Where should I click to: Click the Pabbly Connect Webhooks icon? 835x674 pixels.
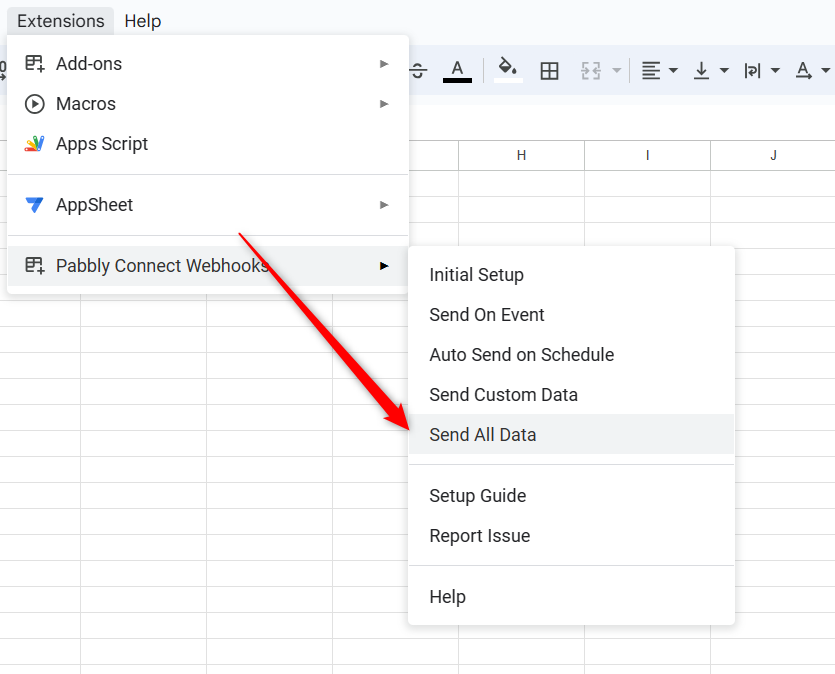pos(35,265)
